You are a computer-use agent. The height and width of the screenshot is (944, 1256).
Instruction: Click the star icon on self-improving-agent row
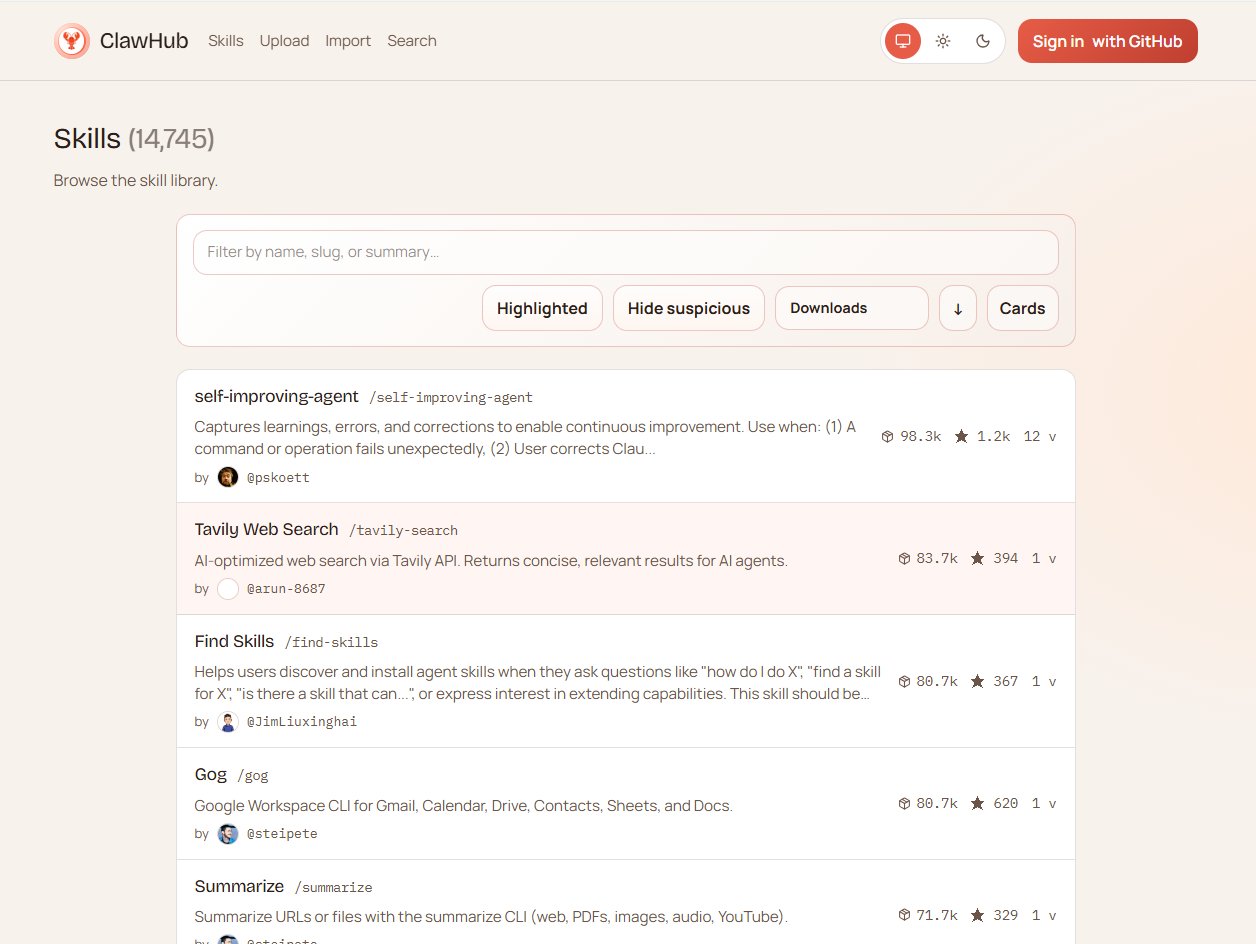(962, 436)
